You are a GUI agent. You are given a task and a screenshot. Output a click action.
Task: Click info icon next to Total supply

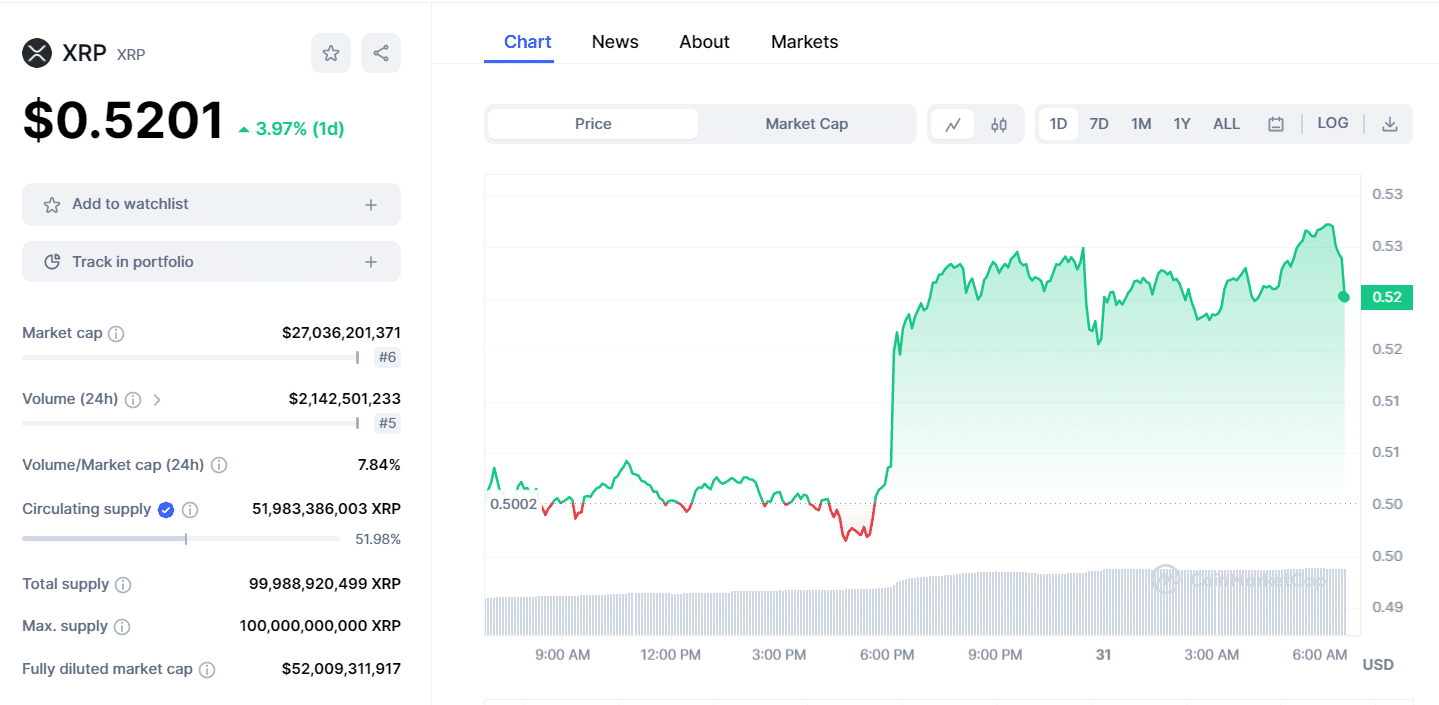pyautogui.click(x=123, y=584)
